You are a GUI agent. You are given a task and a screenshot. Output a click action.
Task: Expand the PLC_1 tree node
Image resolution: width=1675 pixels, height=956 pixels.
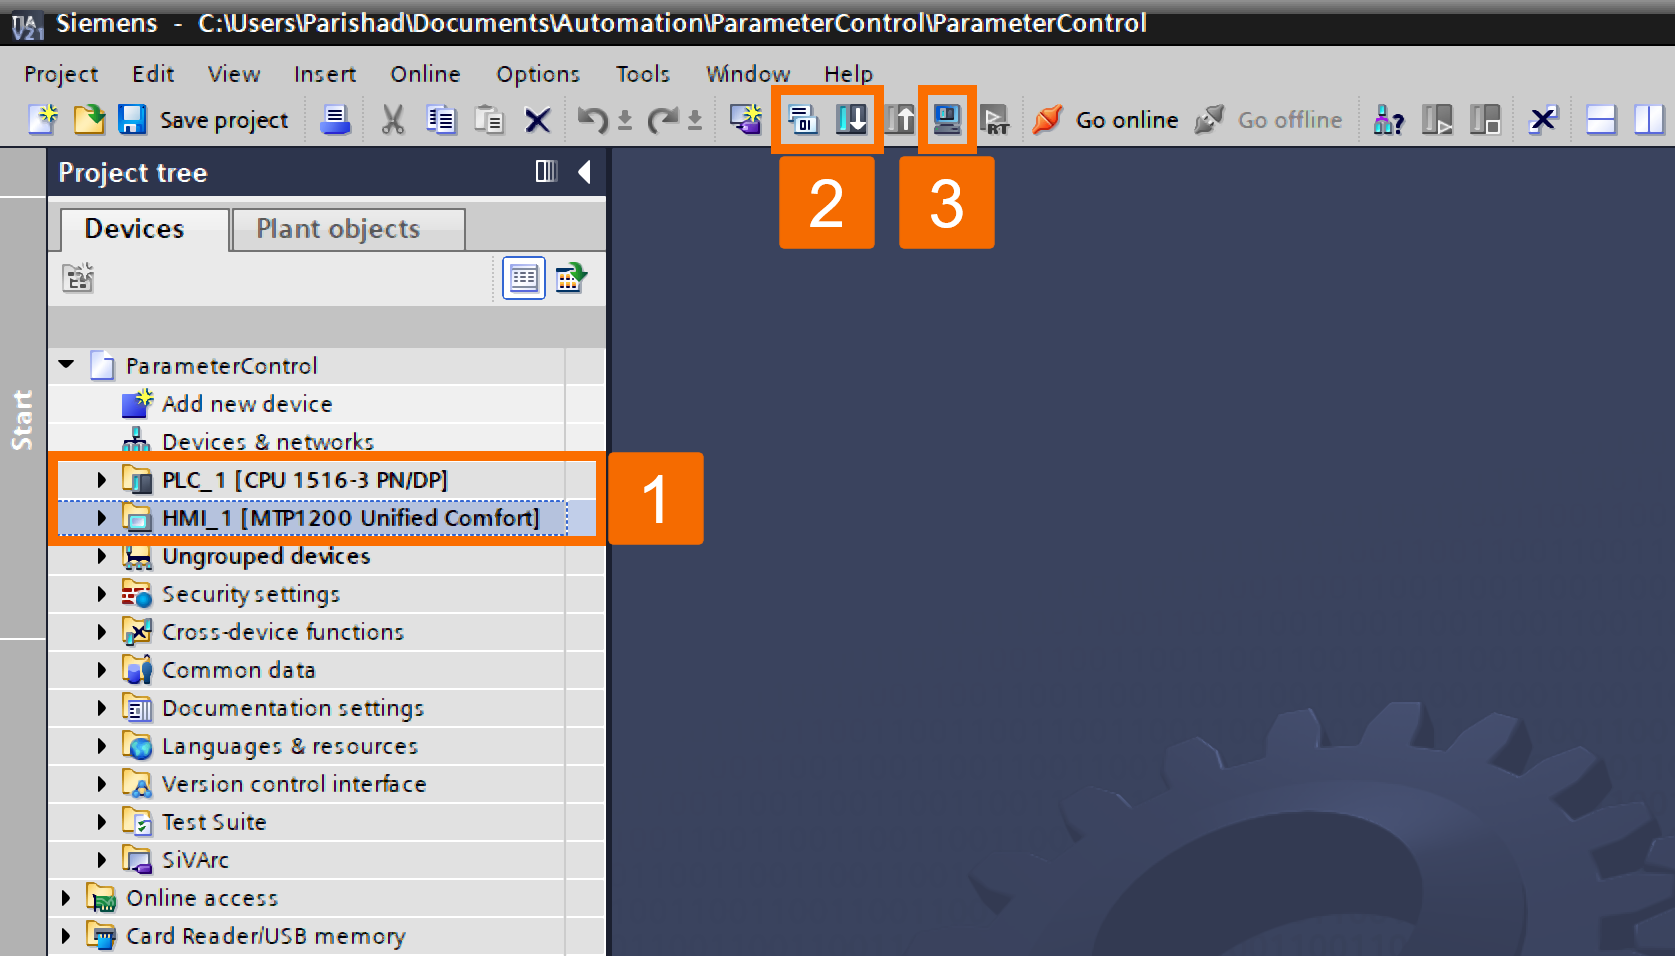point(101,480)
